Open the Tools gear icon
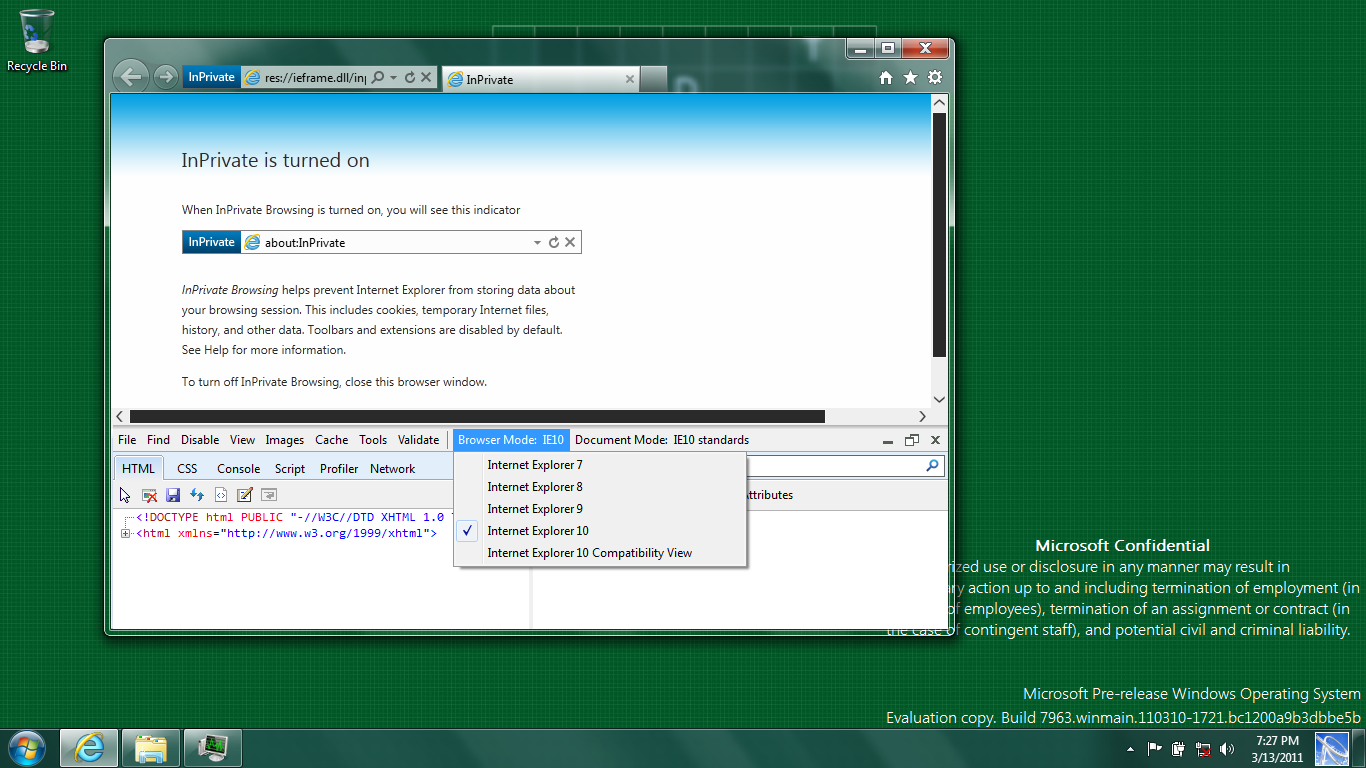 coord(935,77)
